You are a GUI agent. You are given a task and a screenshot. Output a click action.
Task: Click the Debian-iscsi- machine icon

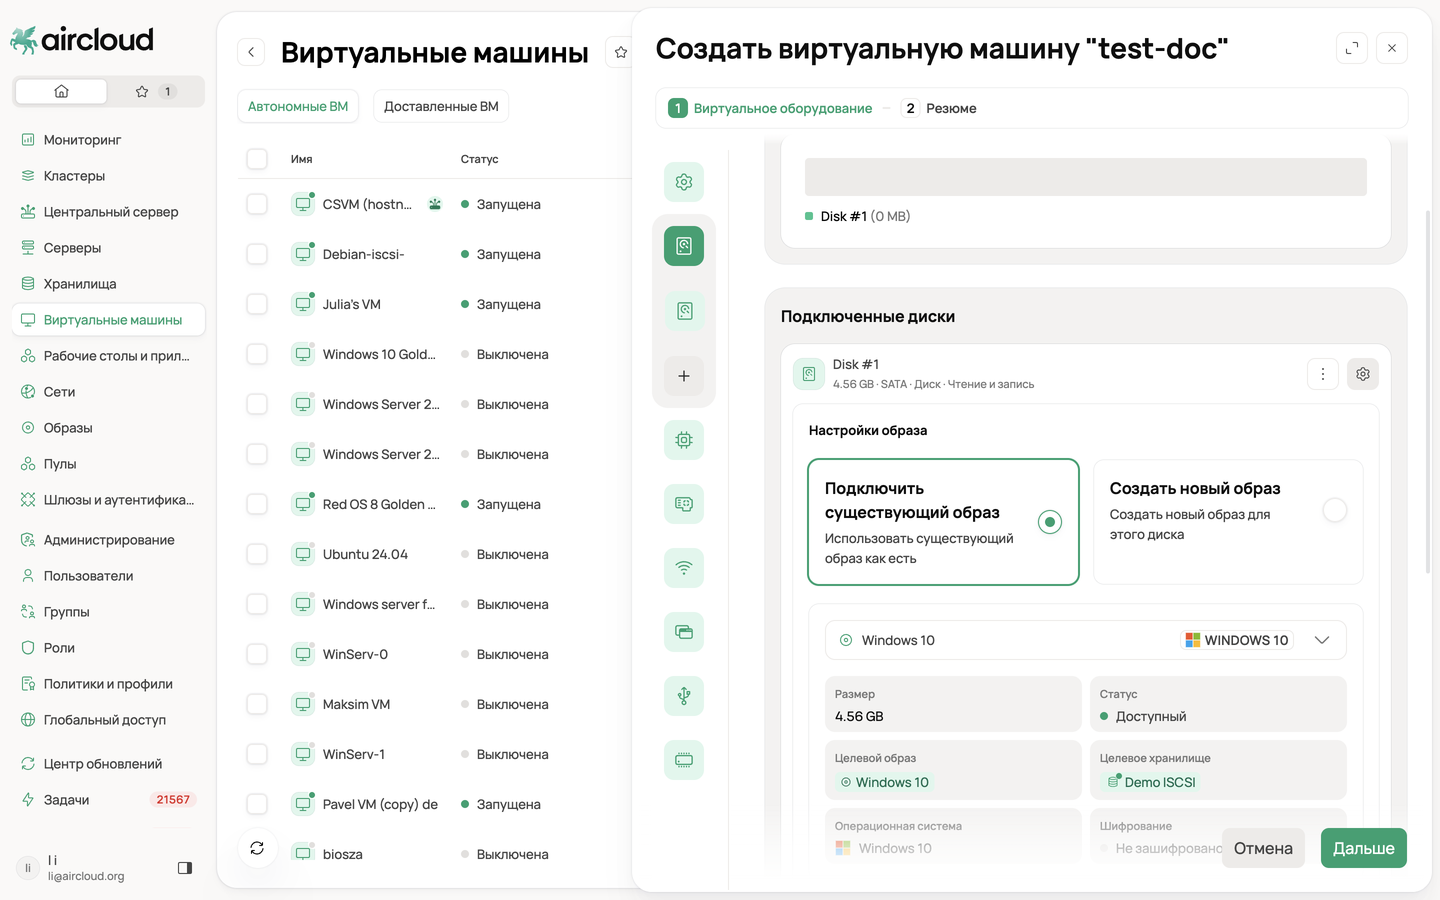click(302, 254)
